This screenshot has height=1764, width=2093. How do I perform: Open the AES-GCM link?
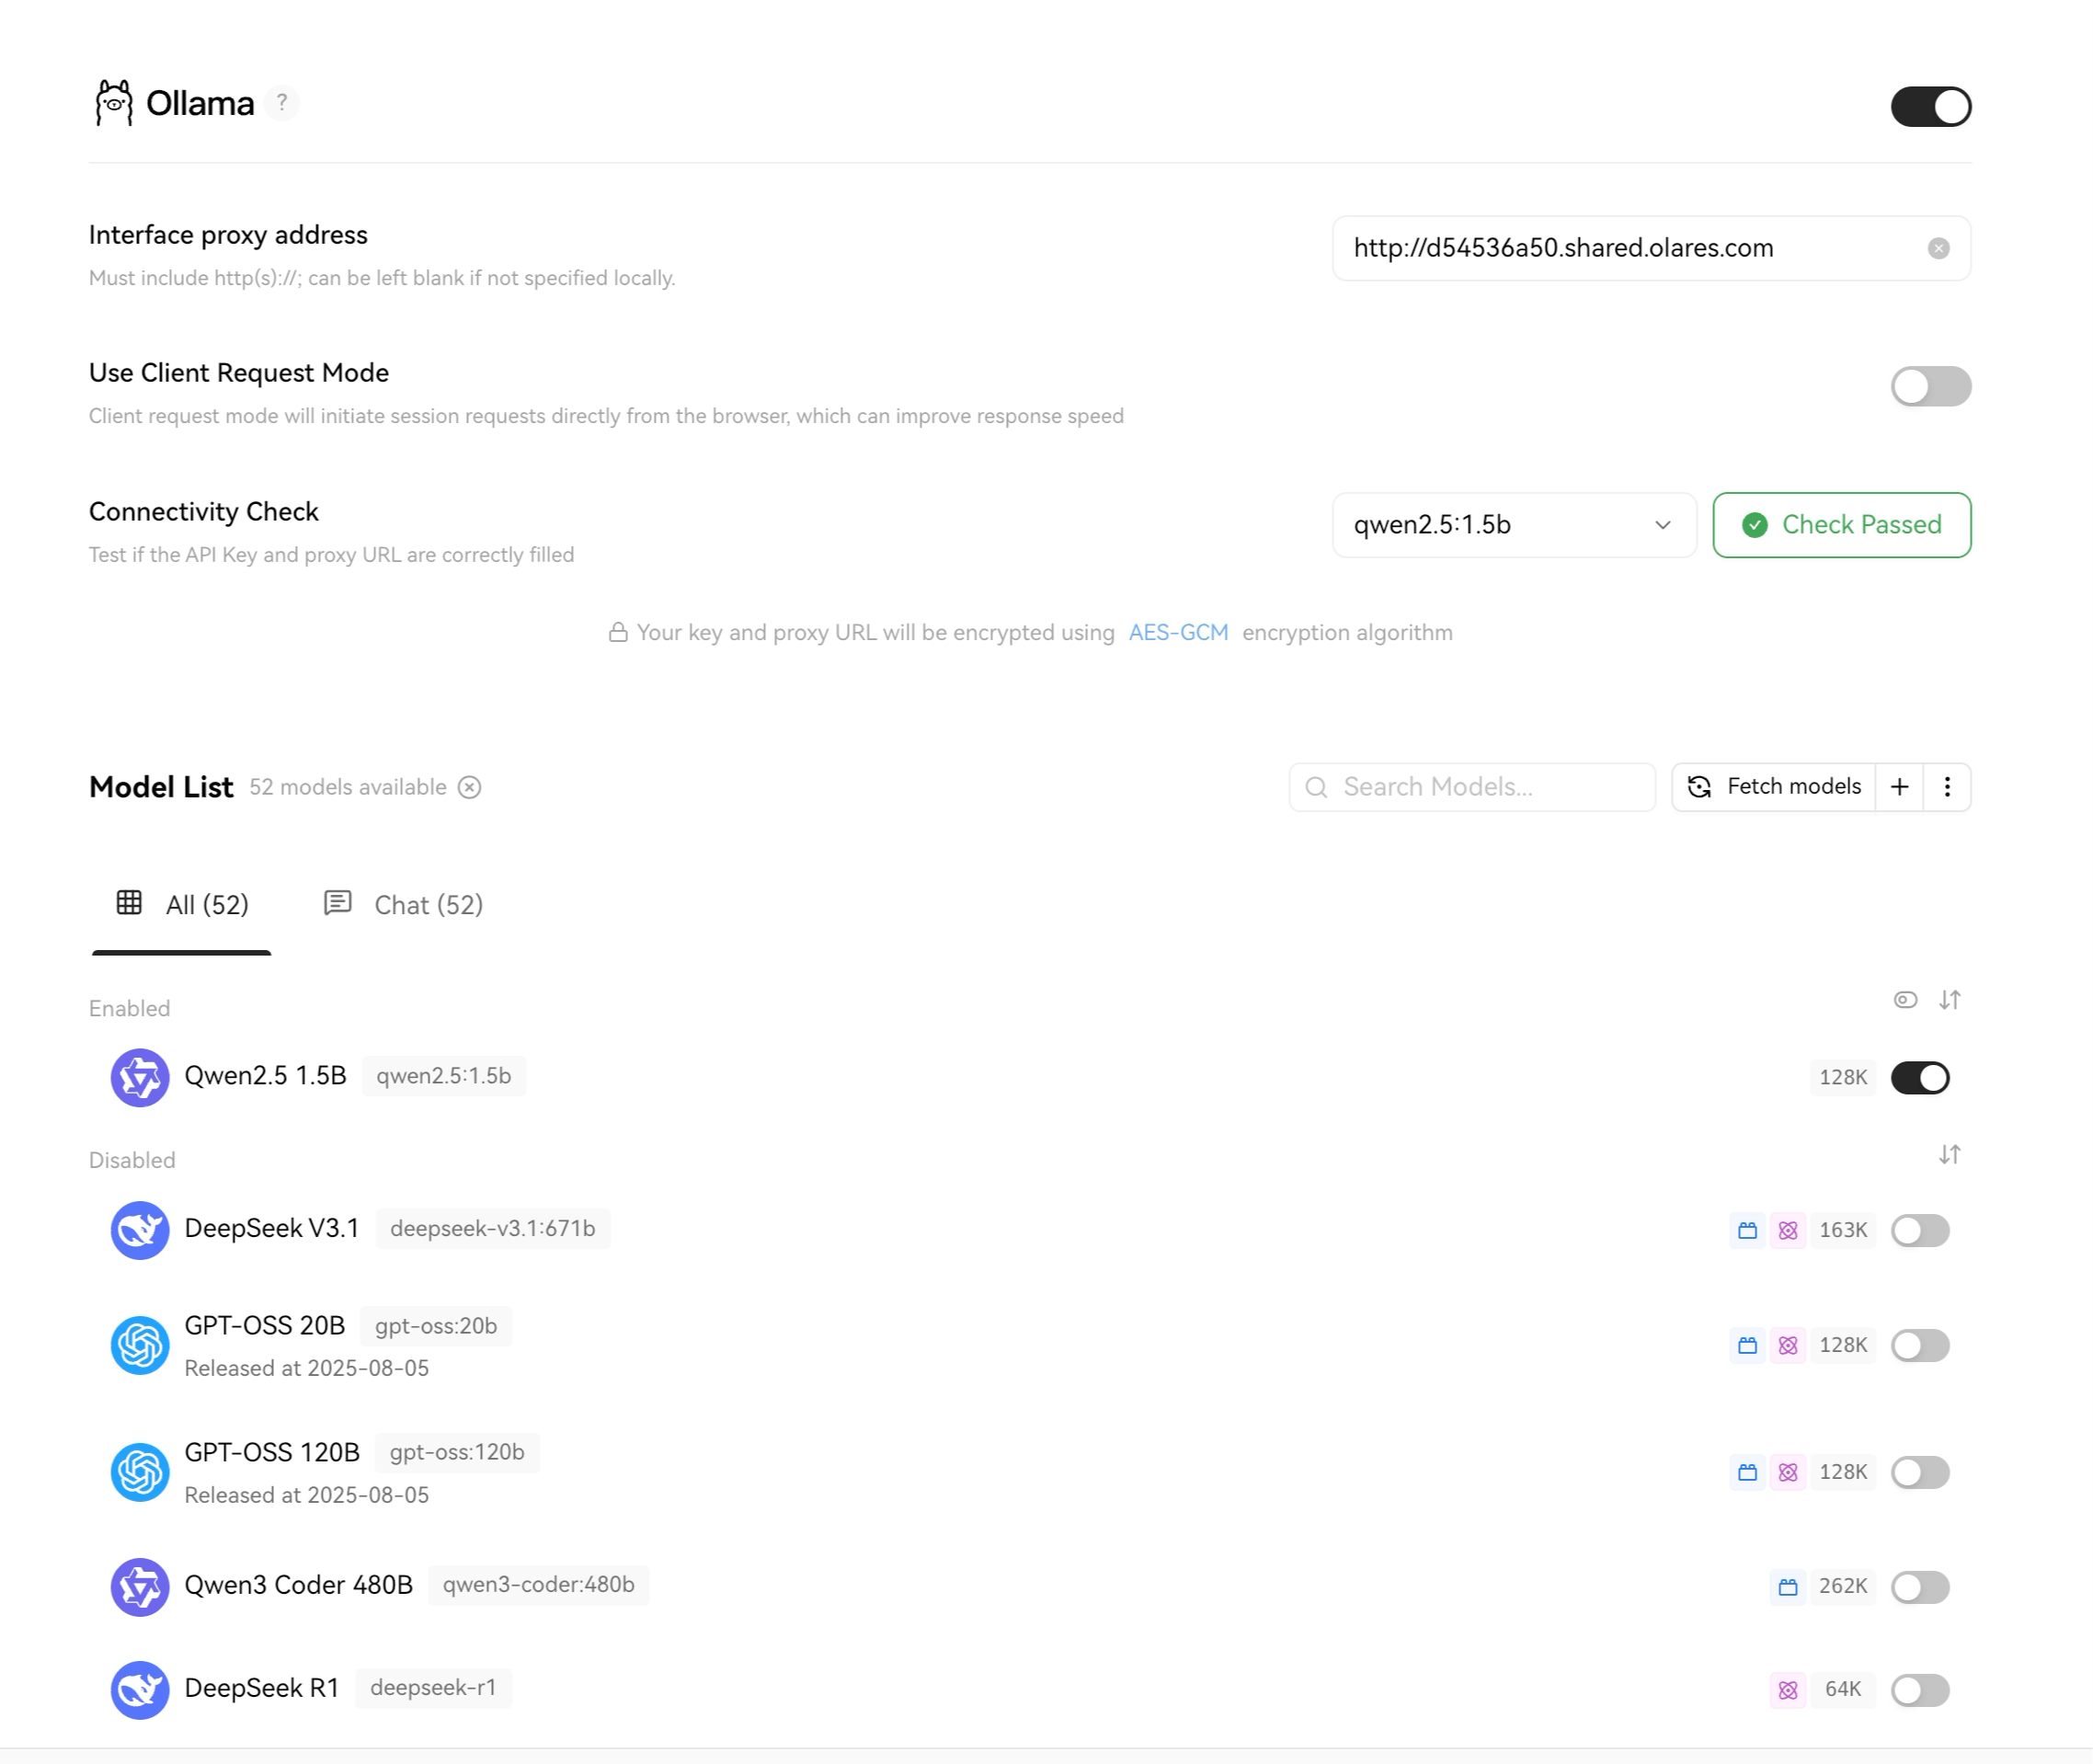click(1178, 633)
